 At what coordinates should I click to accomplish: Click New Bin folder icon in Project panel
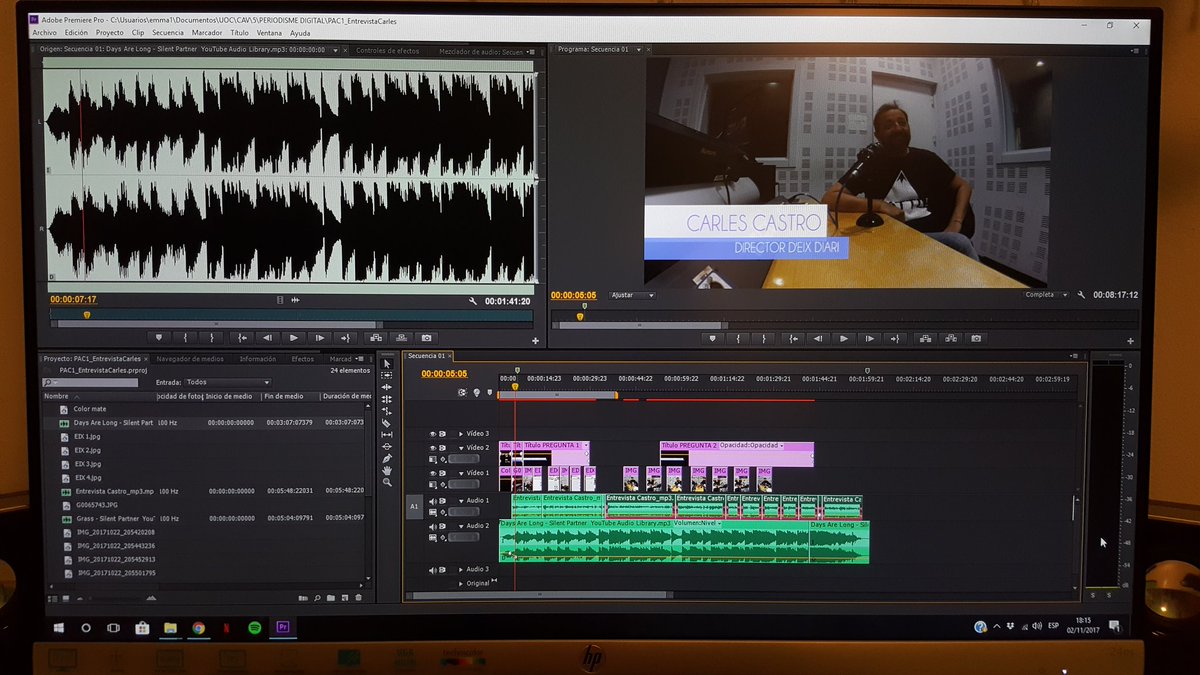click(x=331, y=598)
